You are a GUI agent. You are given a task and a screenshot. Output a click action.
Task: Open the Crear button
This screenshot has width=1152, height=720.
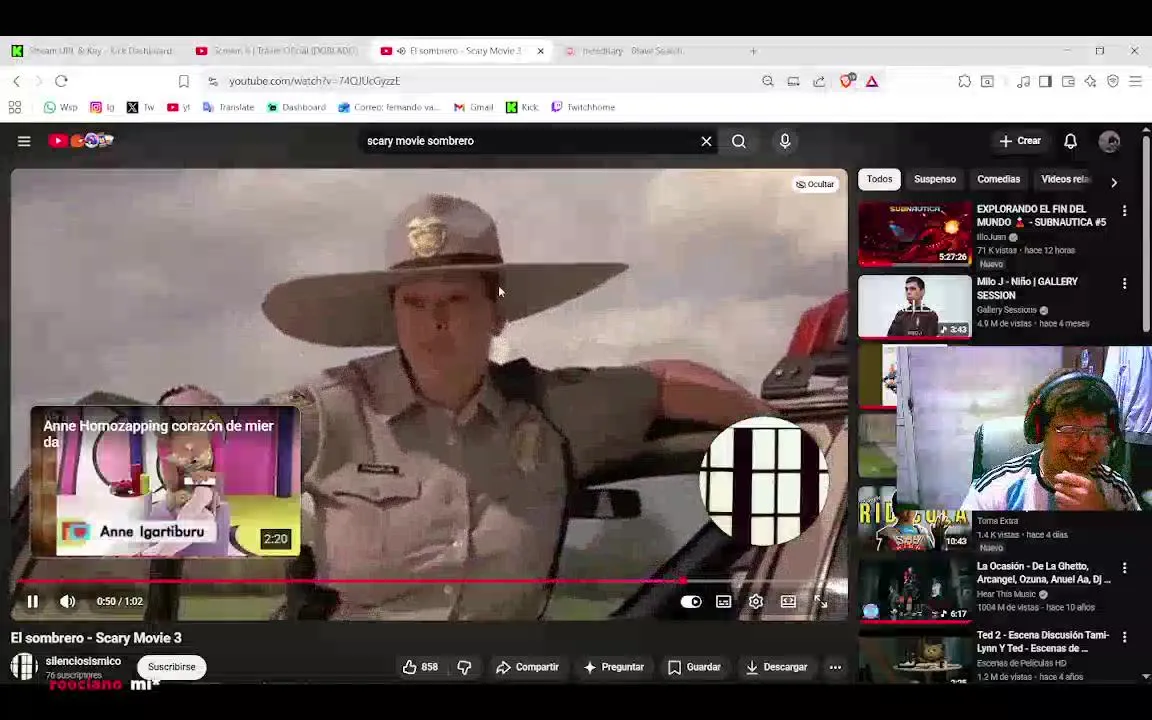[1020, 140]
